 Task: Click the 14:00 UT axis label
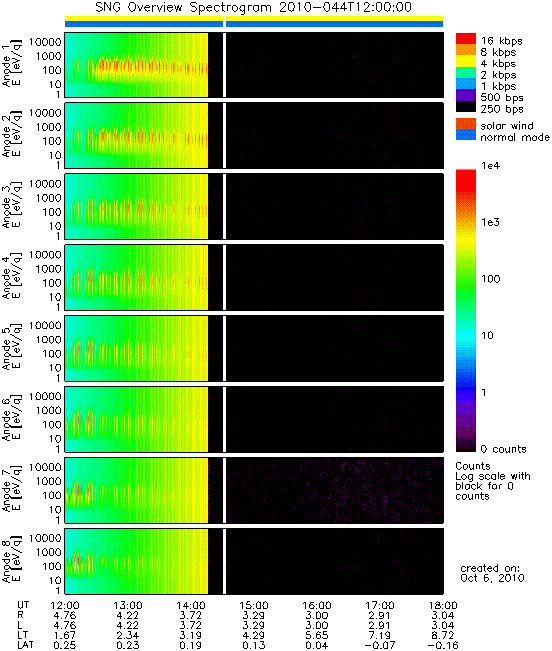pos(191,605)
